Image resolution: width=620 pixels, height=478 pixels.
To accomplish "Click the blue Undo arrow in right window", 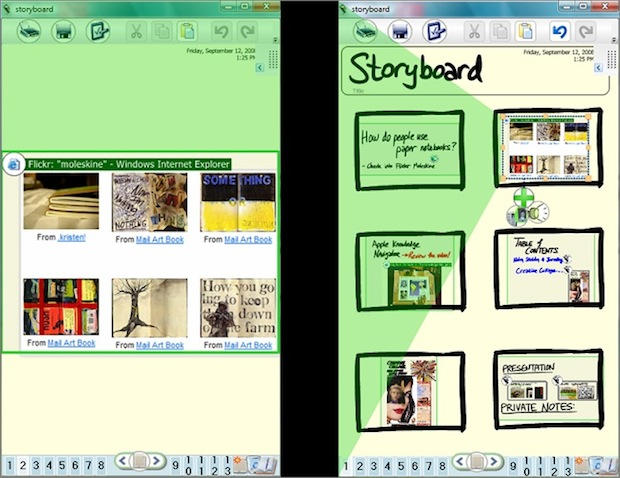I will [560, 31].
